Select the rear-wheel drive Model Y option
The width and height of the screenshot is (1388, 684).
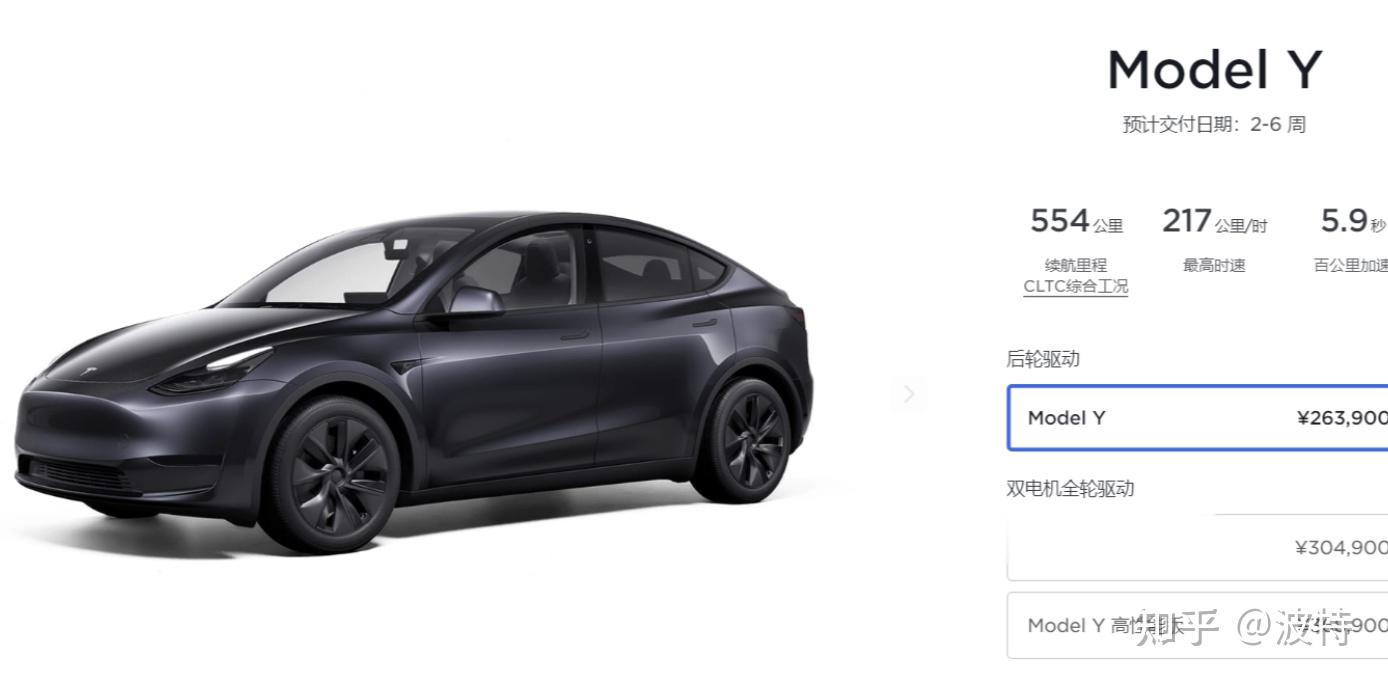point(1198,418)
